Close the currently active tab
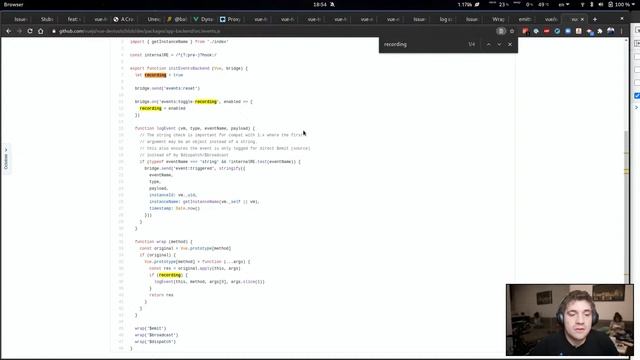Image resolution: width=640 pixels, height=360 pixels. tap(582, 19)
